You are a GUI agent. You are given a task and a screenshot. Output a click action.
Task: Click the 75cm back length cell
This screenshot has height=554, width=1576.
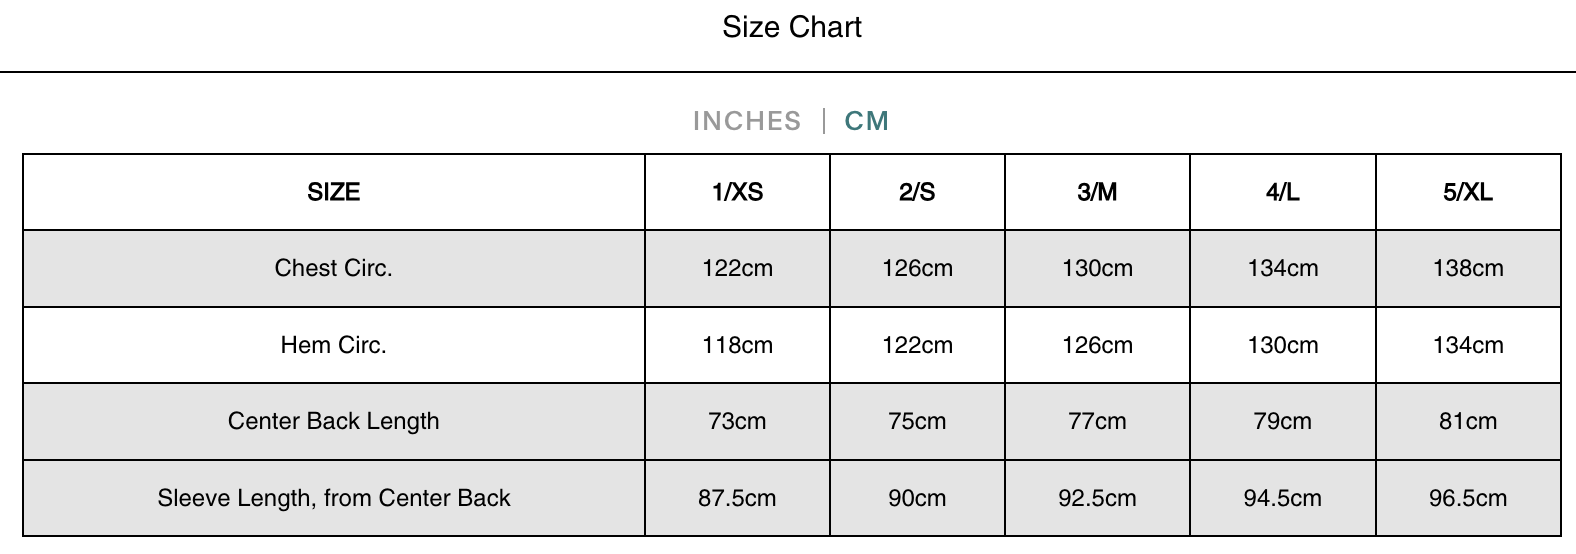point(917,421)
